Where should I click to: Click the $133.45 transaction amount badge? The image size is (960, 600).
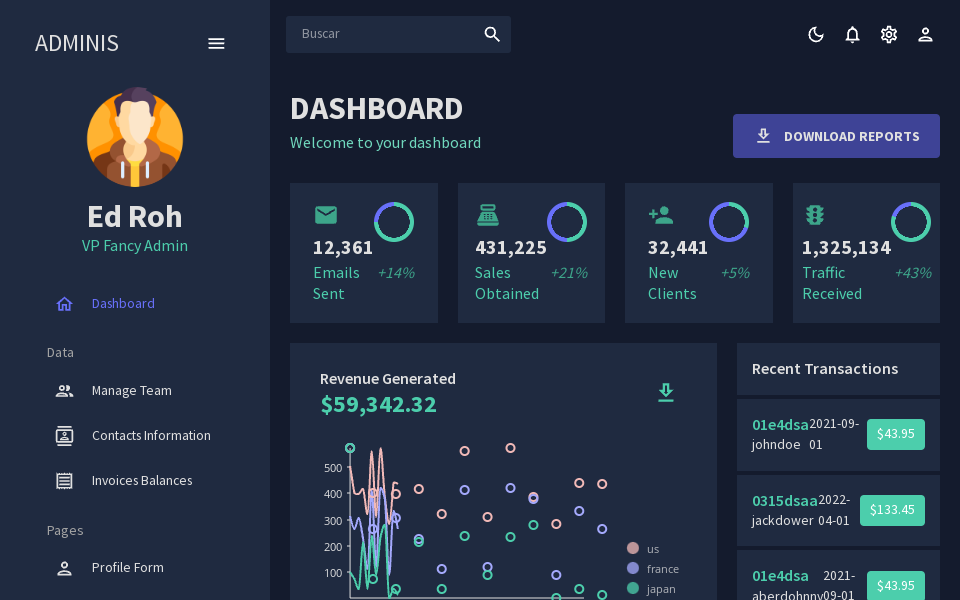point(892,510)
